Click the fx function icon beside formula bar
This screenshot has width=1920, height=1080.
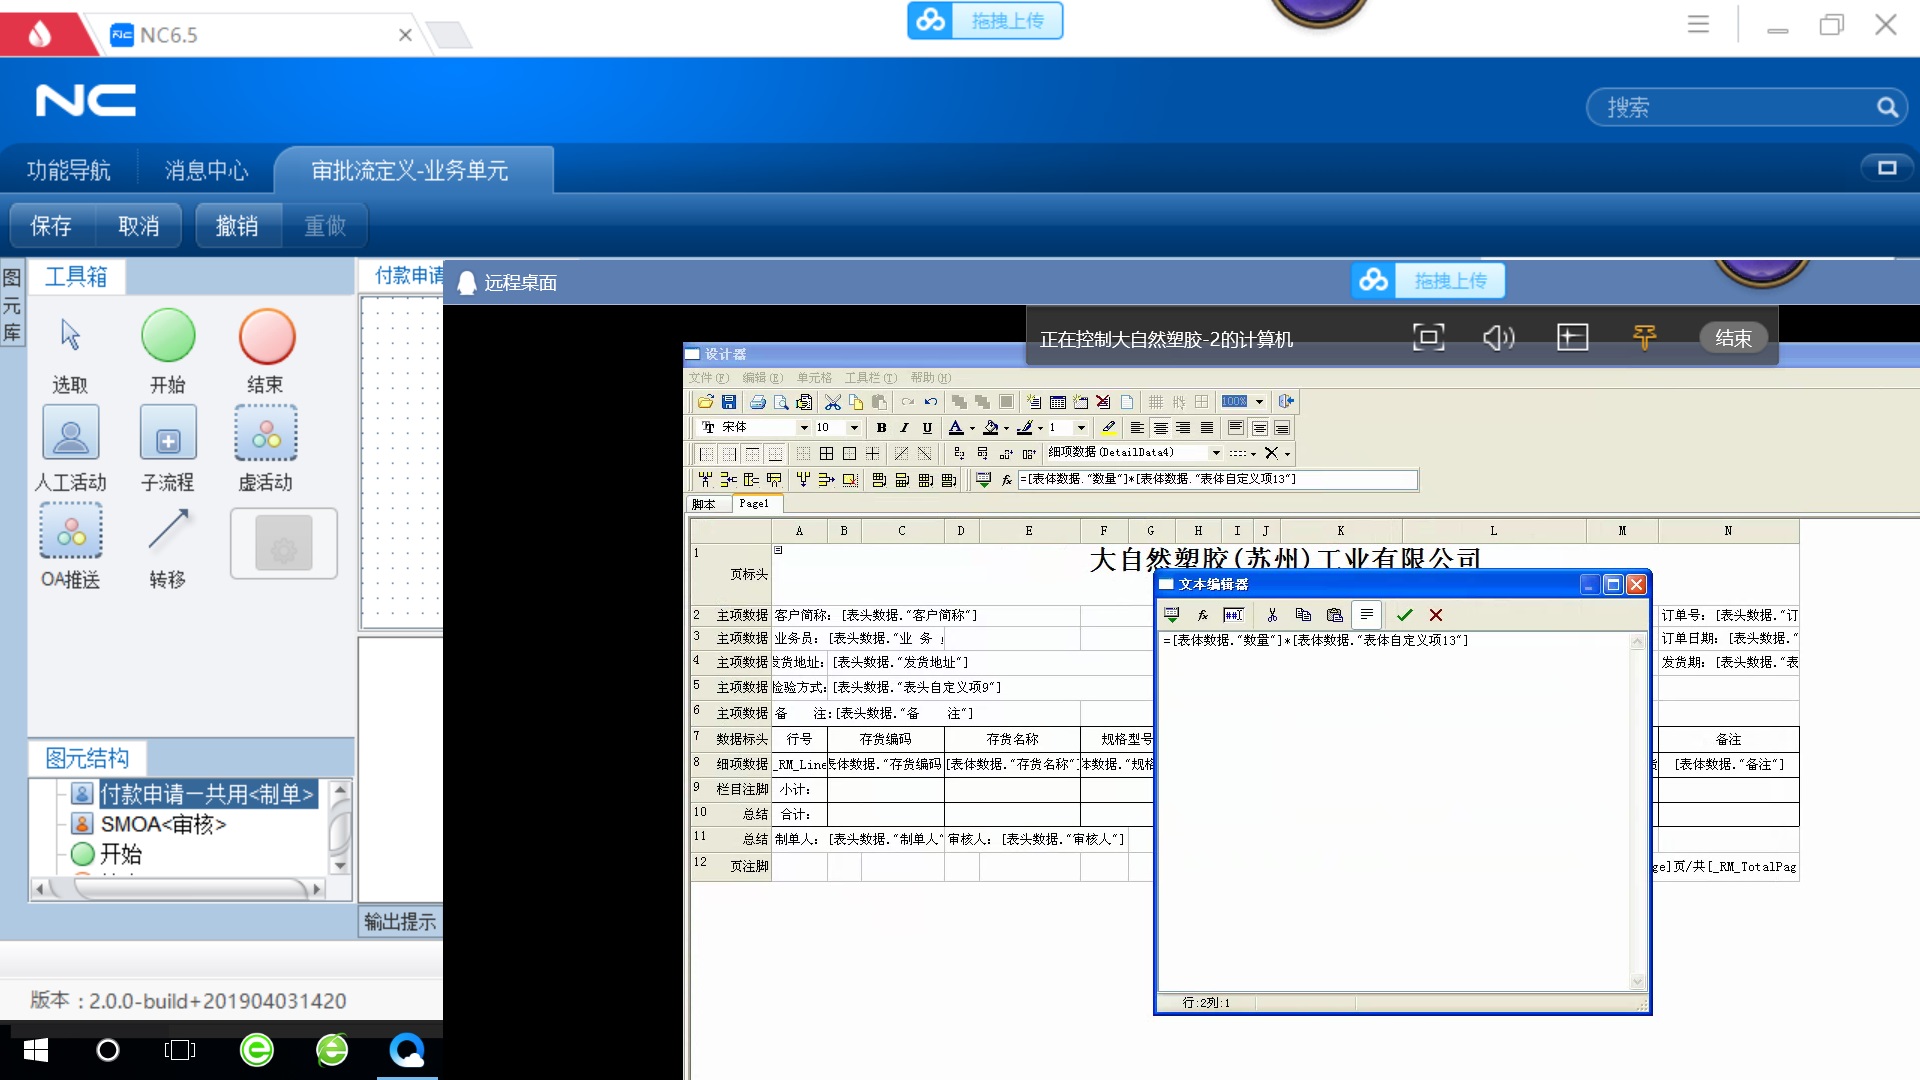tap(1007, 480)
